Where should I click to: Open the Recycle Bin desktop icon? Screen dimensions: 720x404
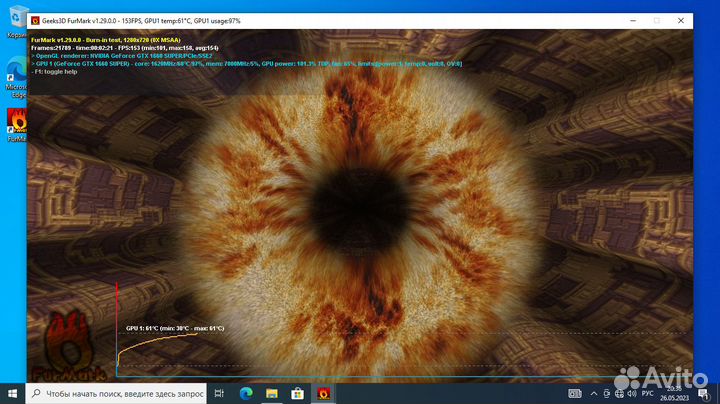point(18,21)
